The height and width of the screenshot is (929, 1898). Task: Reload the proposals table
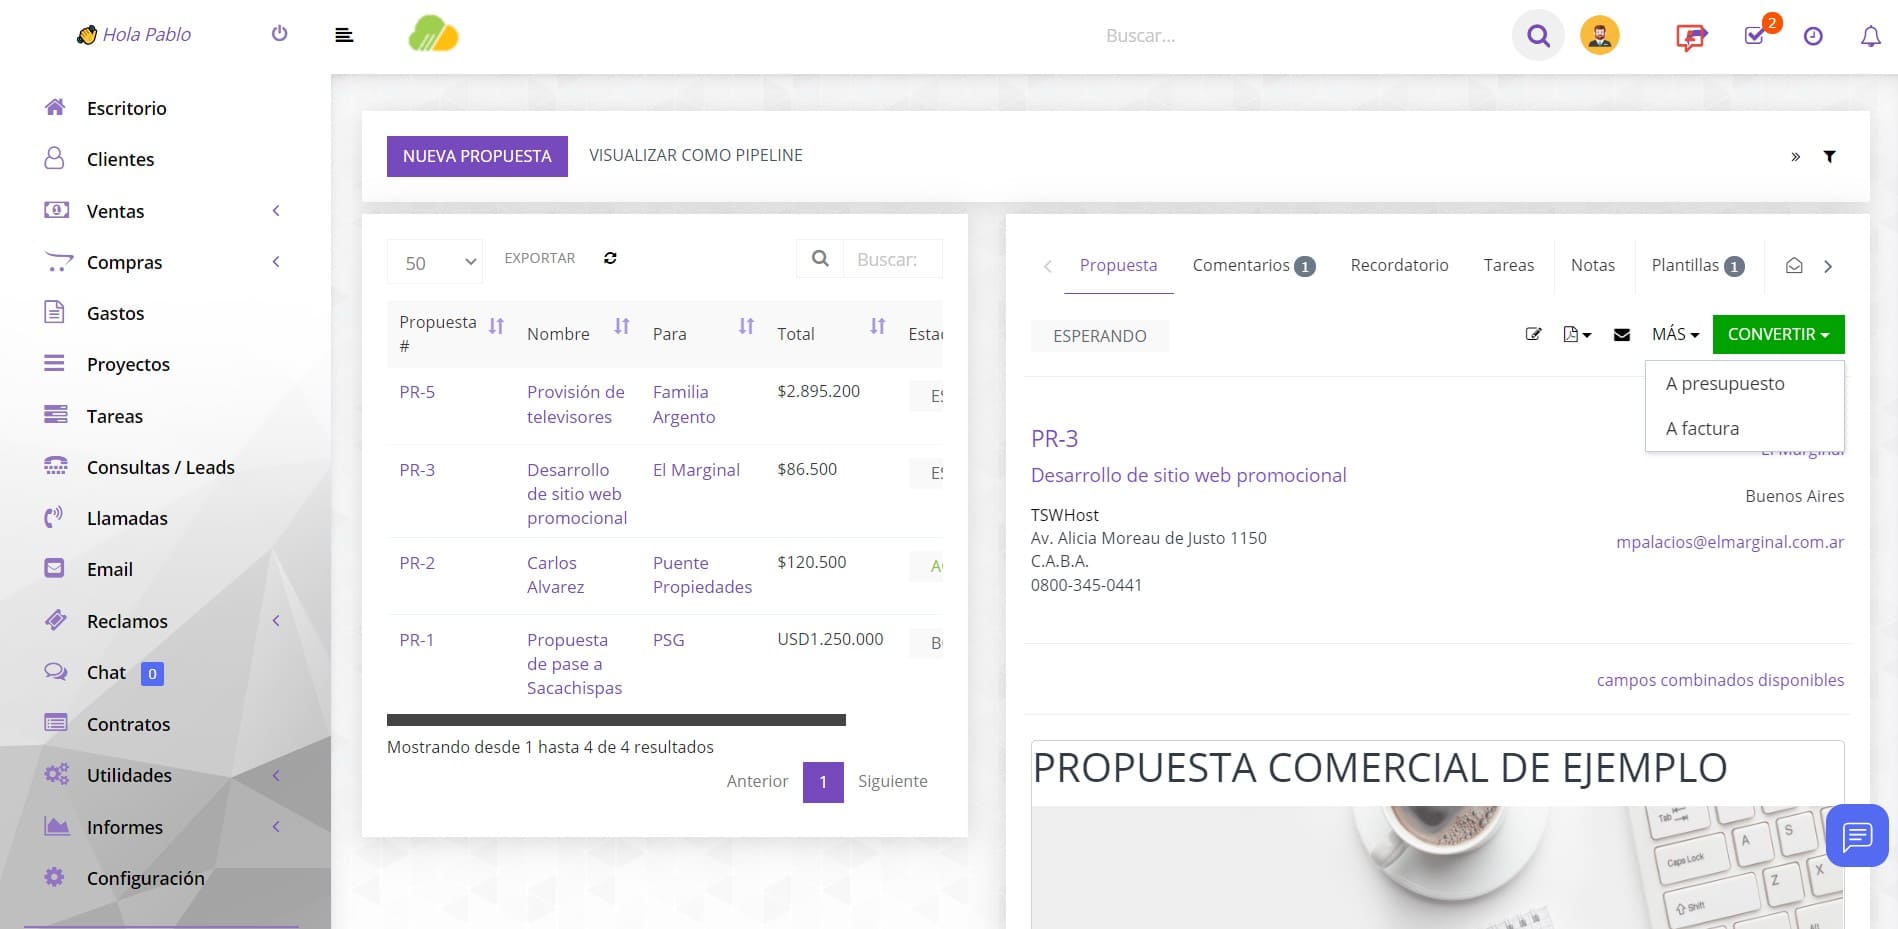pos(610,258)
